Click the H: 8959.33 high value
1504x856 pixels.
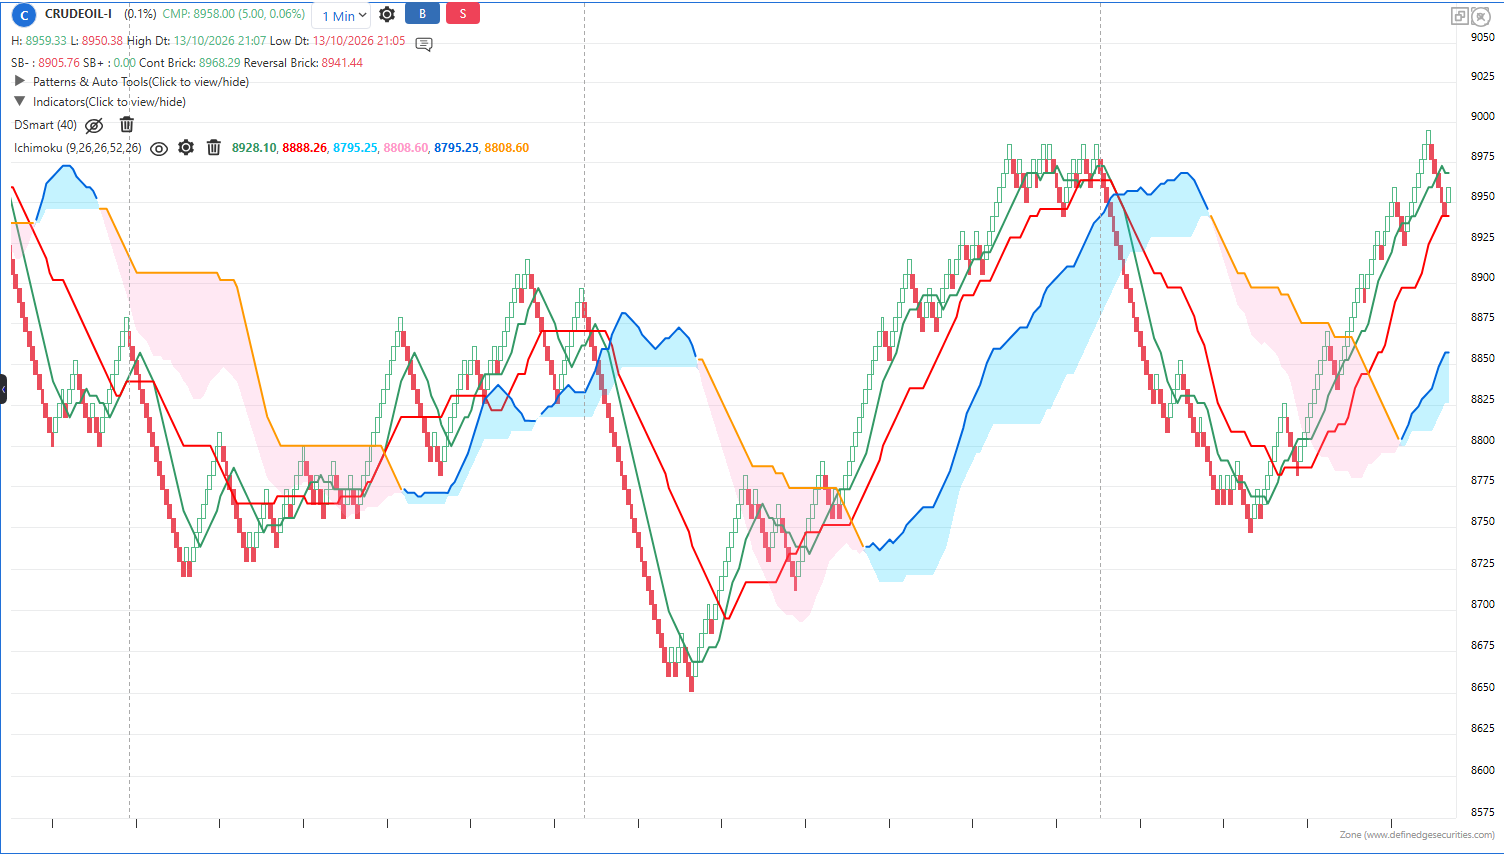coord(39,41)
